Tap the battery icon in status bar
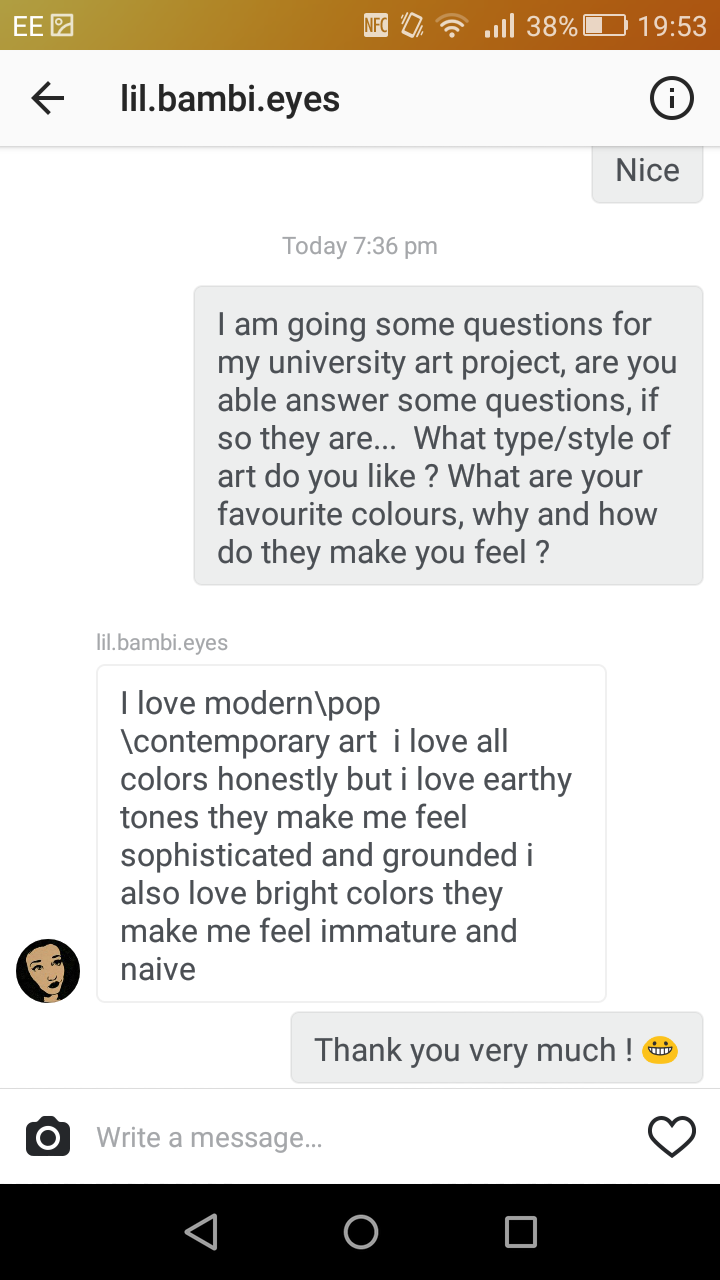The image size is (720, 1280). click(x=606, y=25)
